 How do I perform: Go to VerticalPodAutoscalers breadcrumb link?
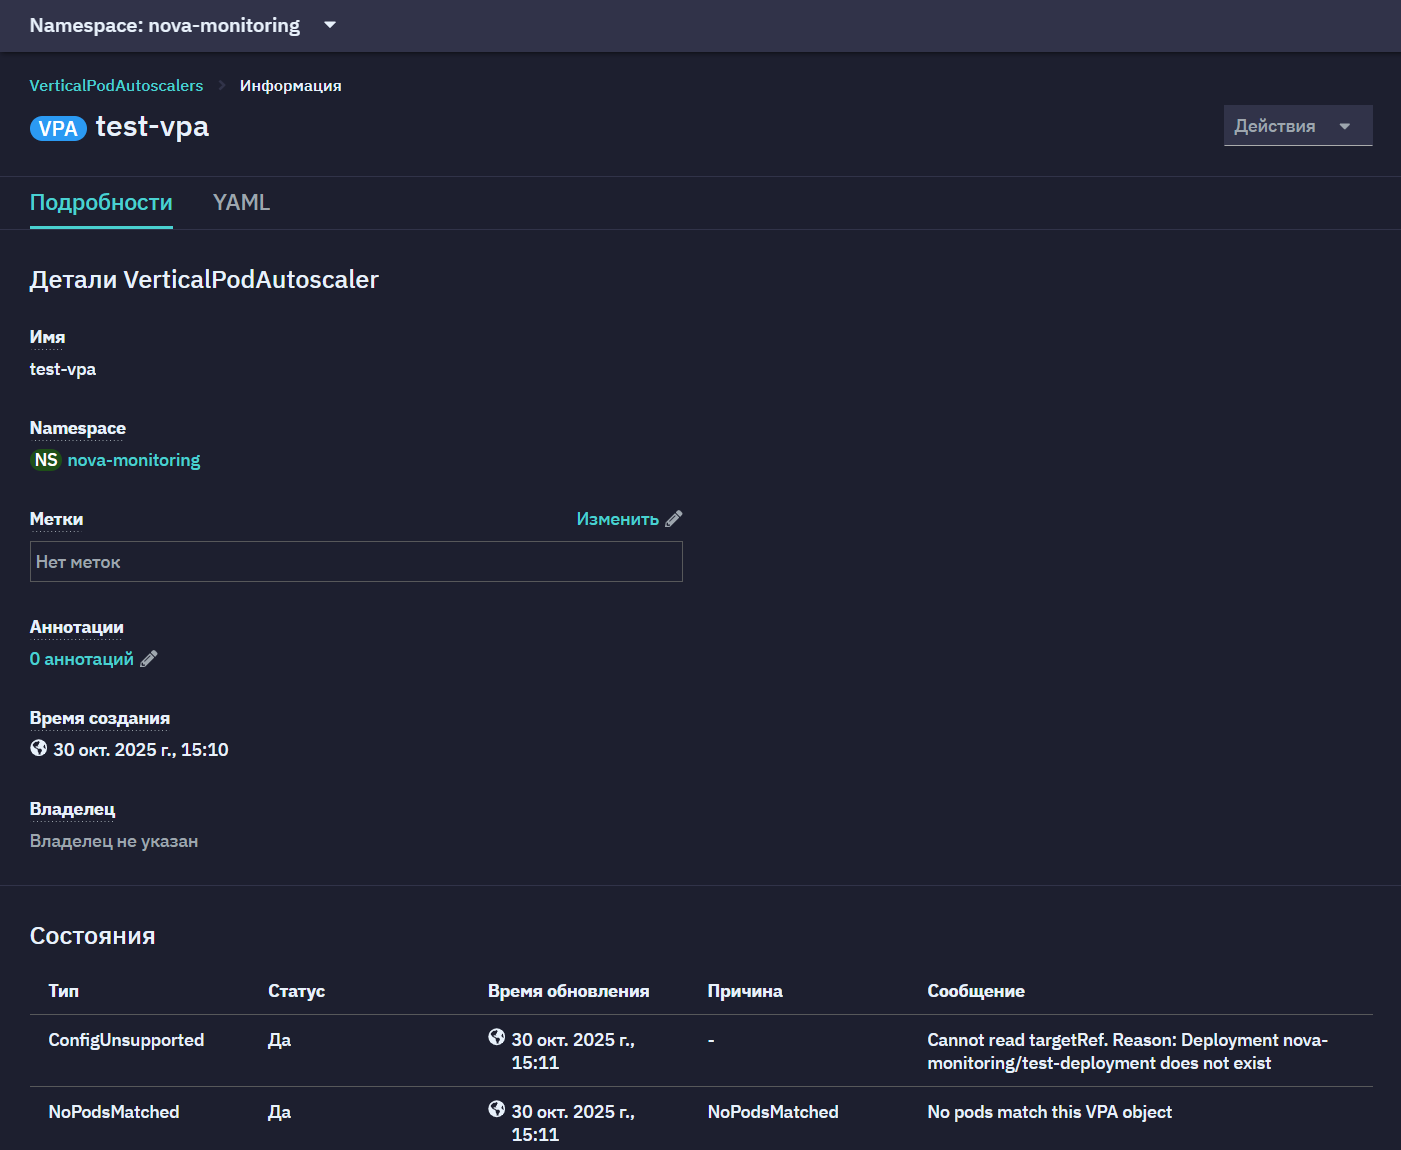tap(116, 86)
